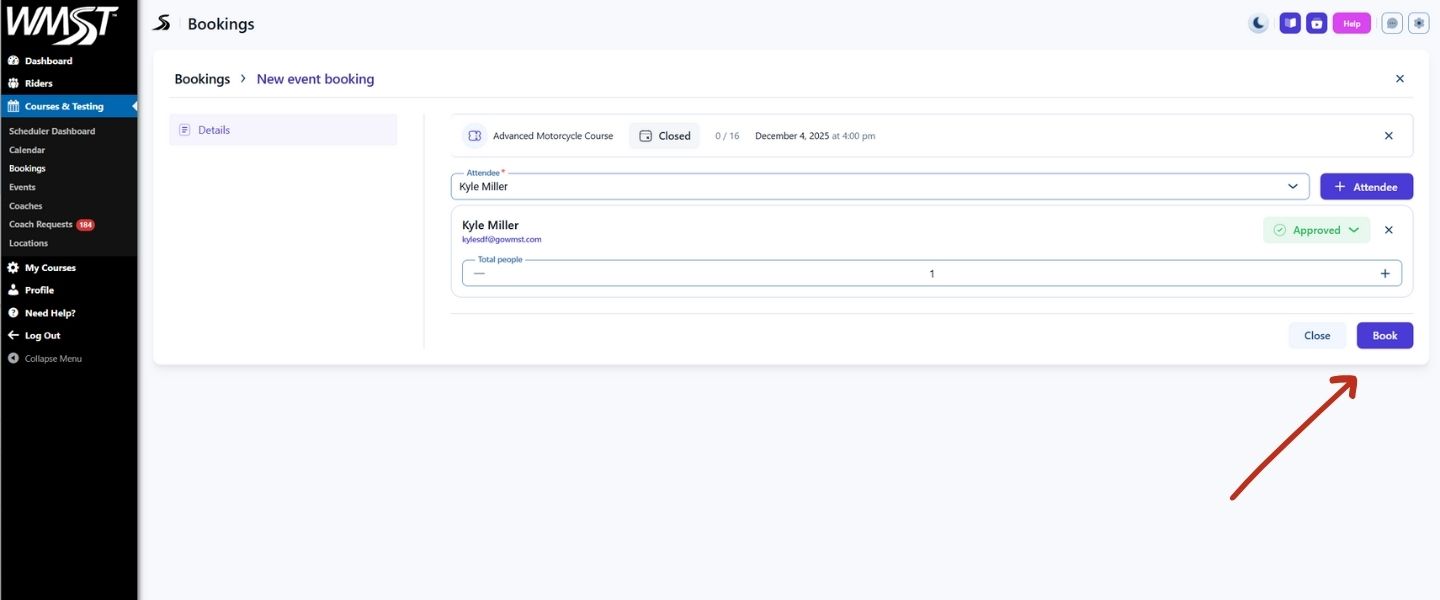Remove the Advanced Motorcycle Course event
1440x600 pixels.
coord(1388,136)
